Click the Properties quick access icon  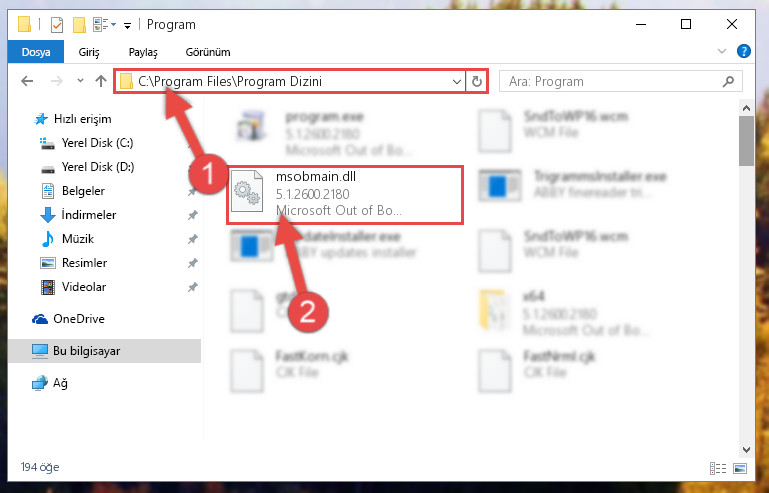click(57, 25)
